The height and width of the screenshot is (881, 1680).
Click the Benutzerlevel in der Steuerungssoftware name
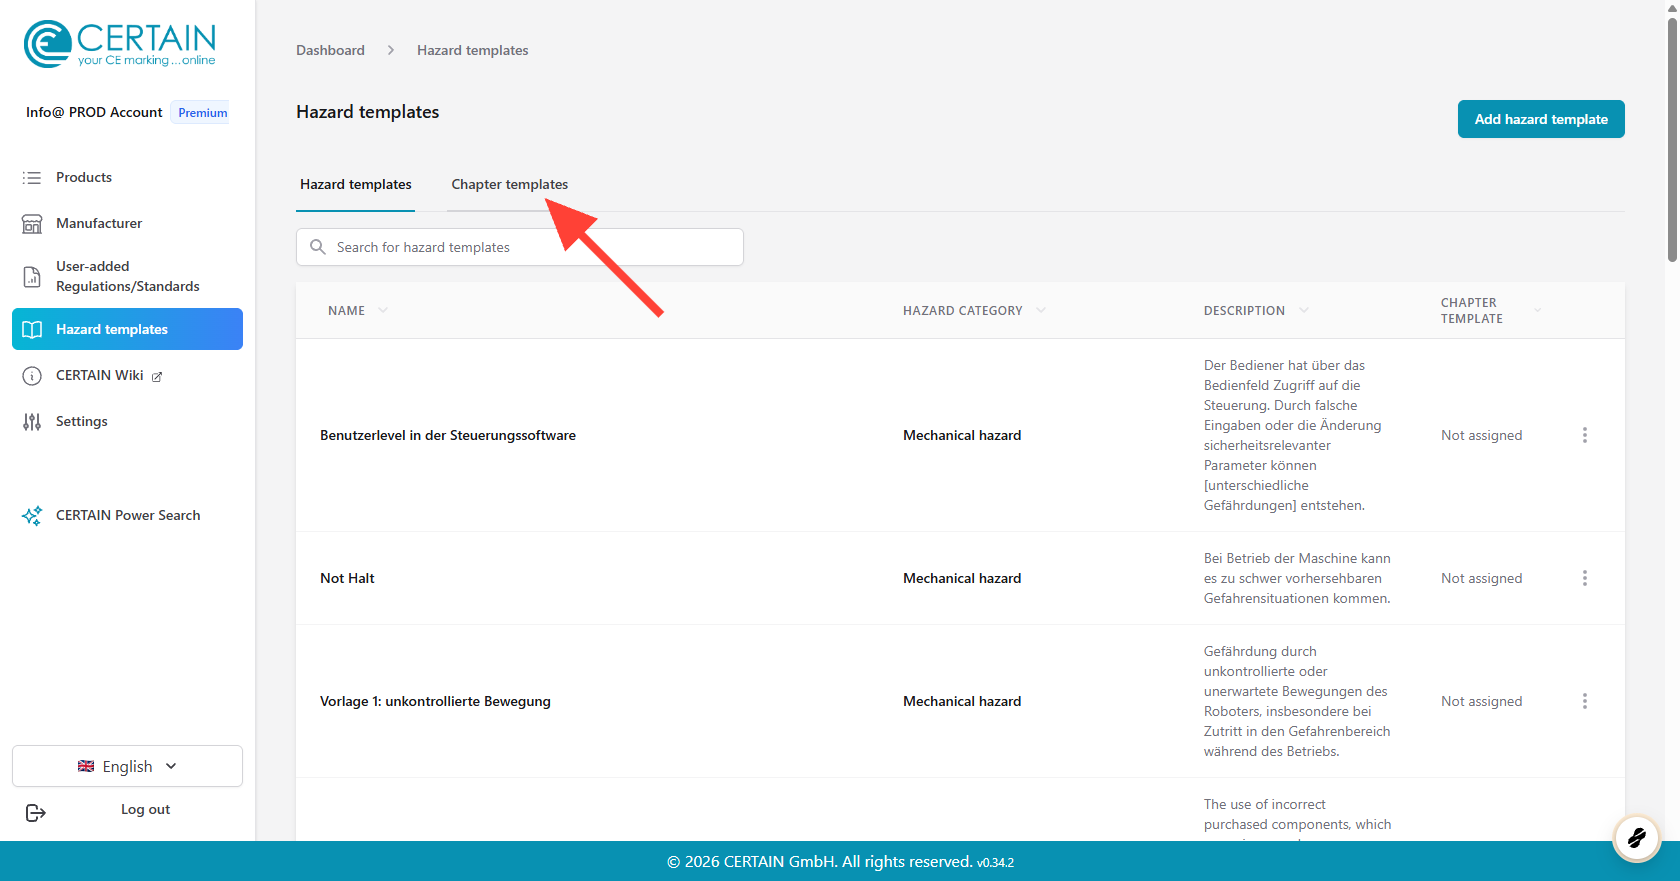tap(448, 435)
